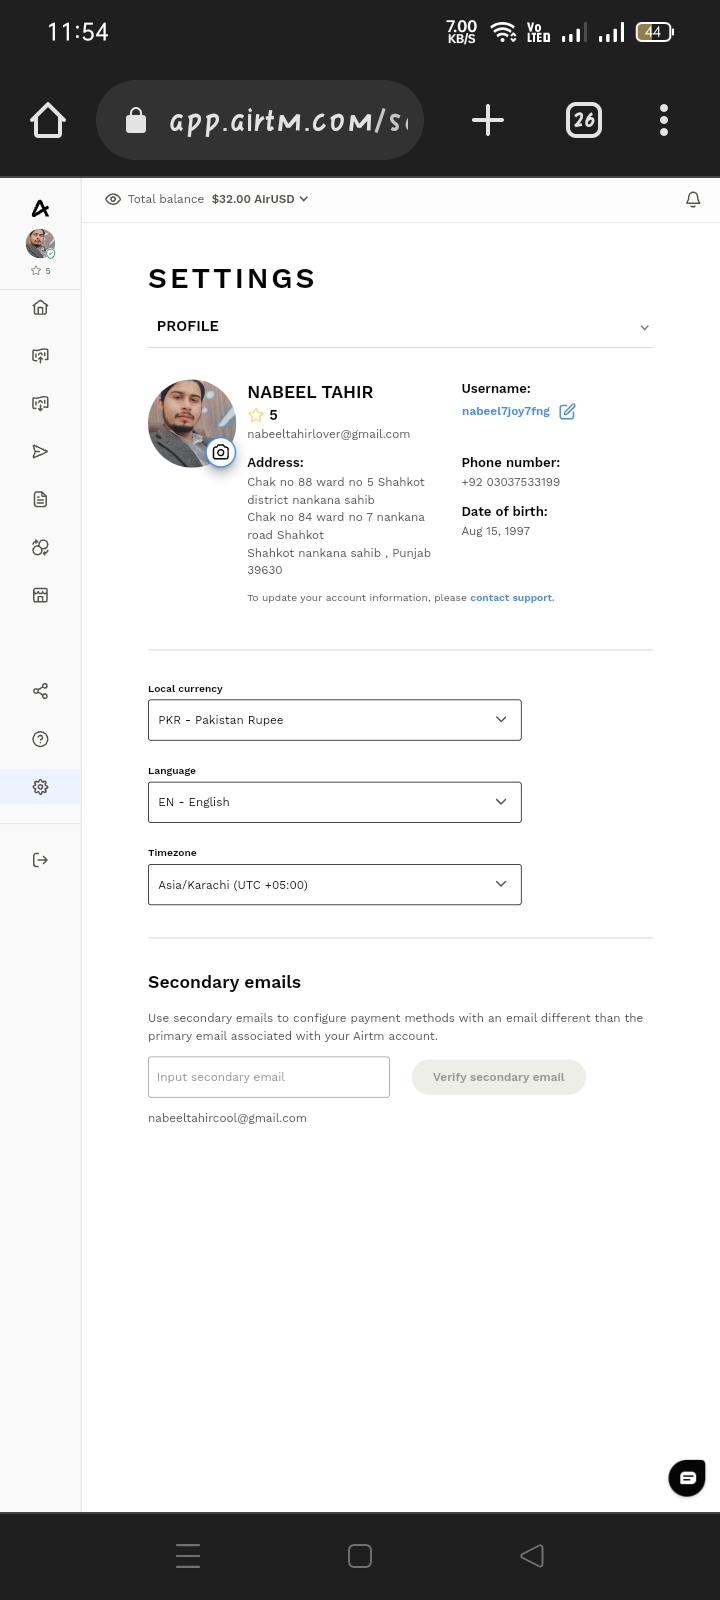Click Verify secondary email button

click(x=499, y=1077)
